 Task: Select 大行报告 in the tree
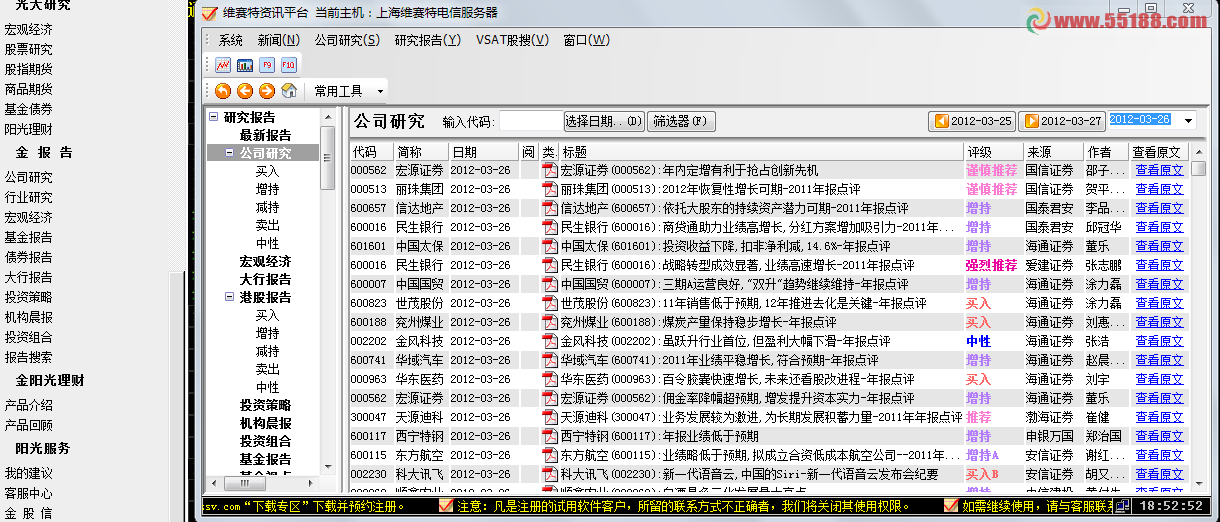tap(265, 279)
